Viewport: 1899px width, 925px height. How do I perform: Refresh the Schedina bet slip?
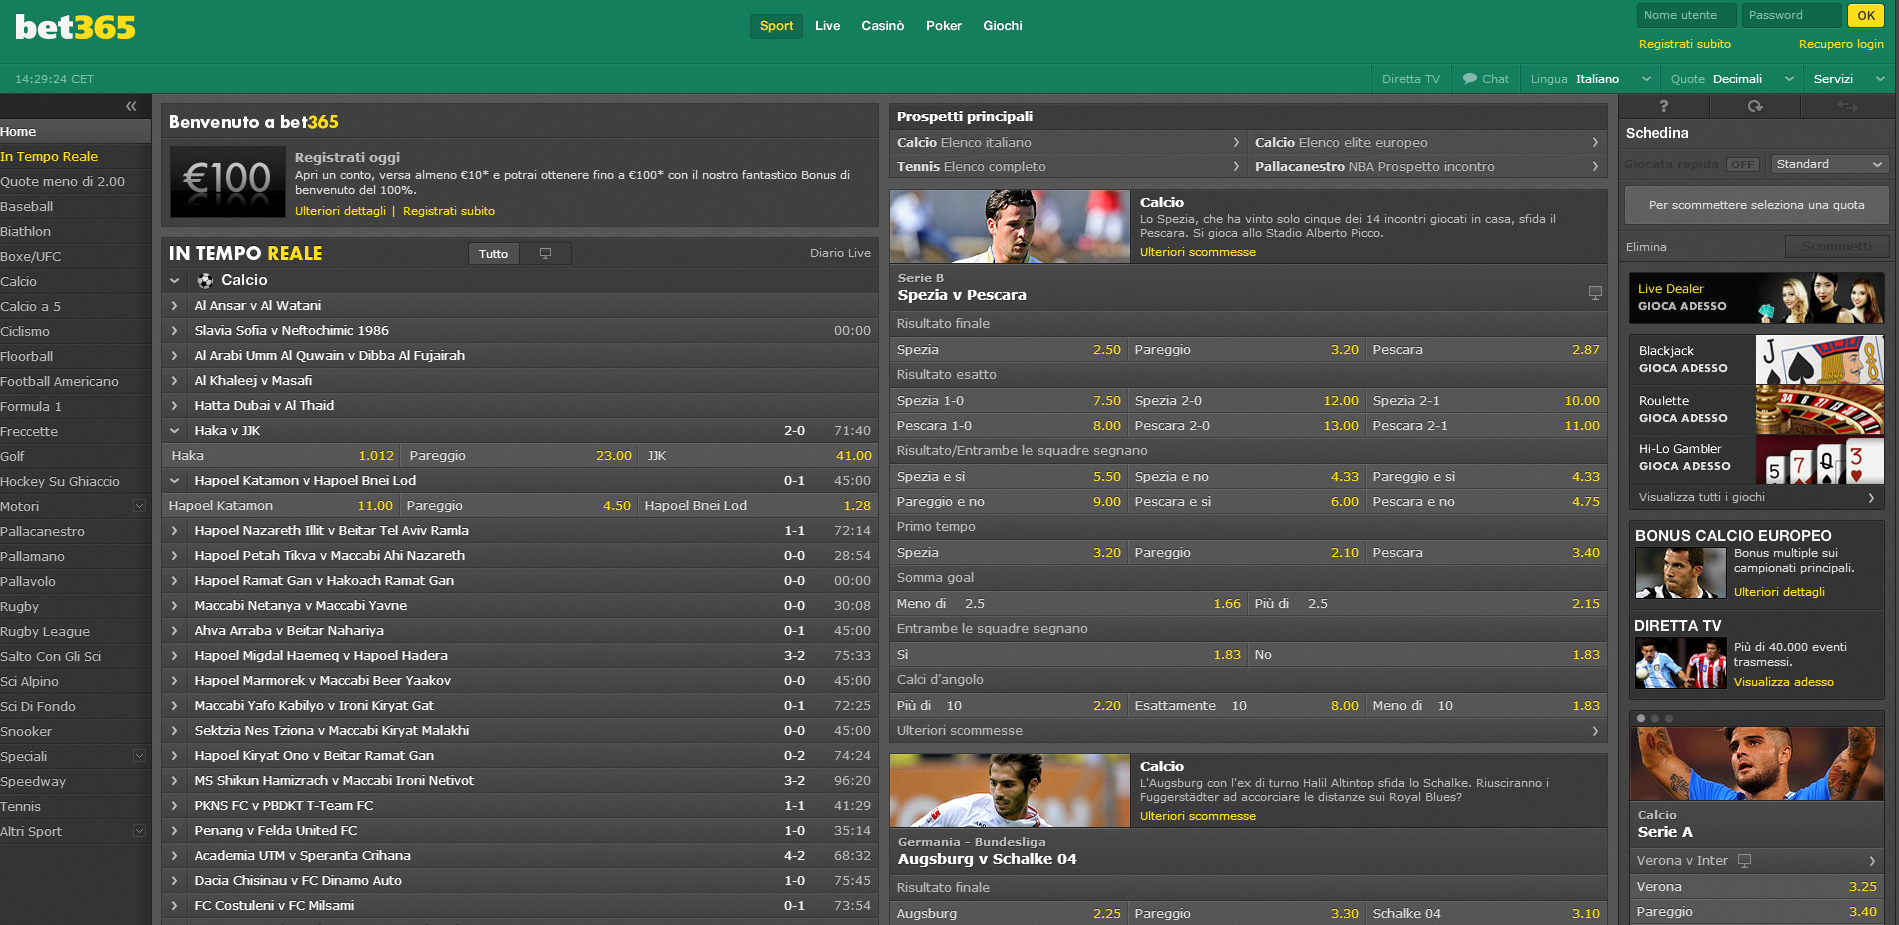pos(1755,106)
